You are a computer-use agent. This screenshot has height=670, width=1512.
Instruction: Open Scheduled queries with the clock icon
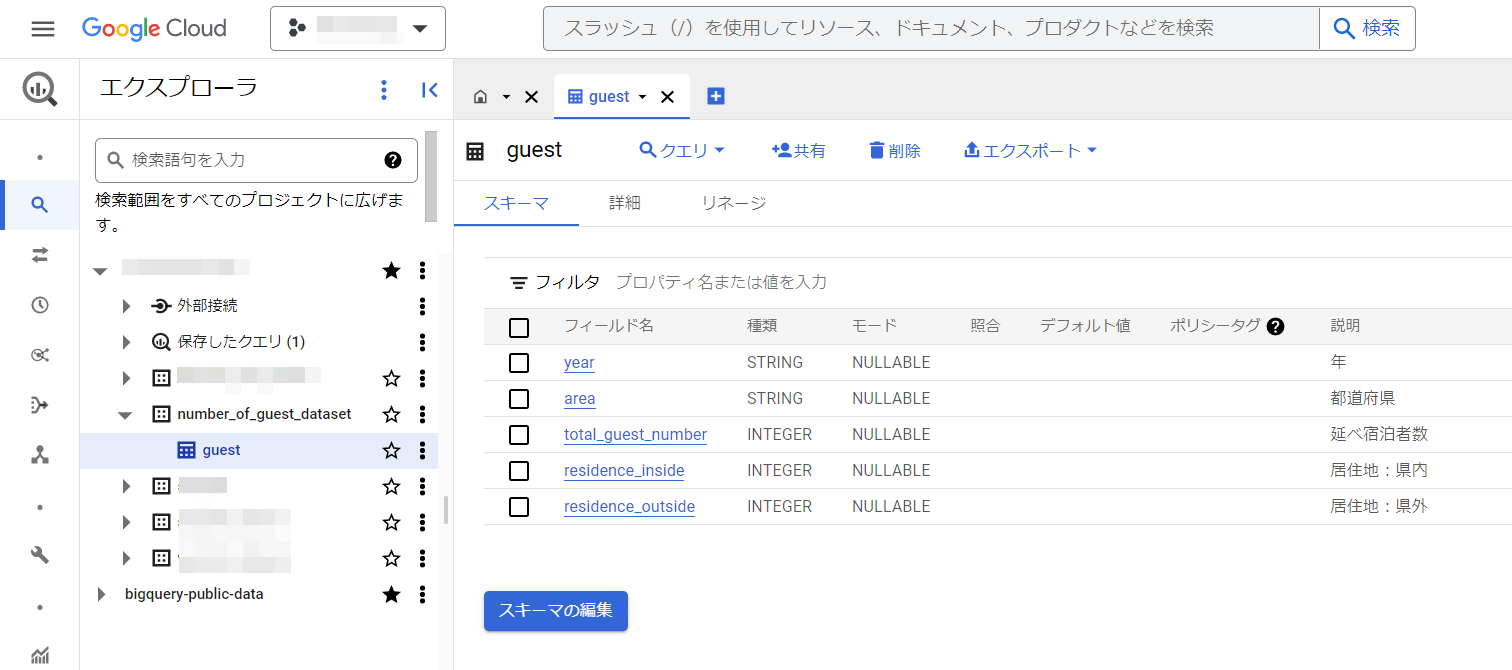click(40, 304)
